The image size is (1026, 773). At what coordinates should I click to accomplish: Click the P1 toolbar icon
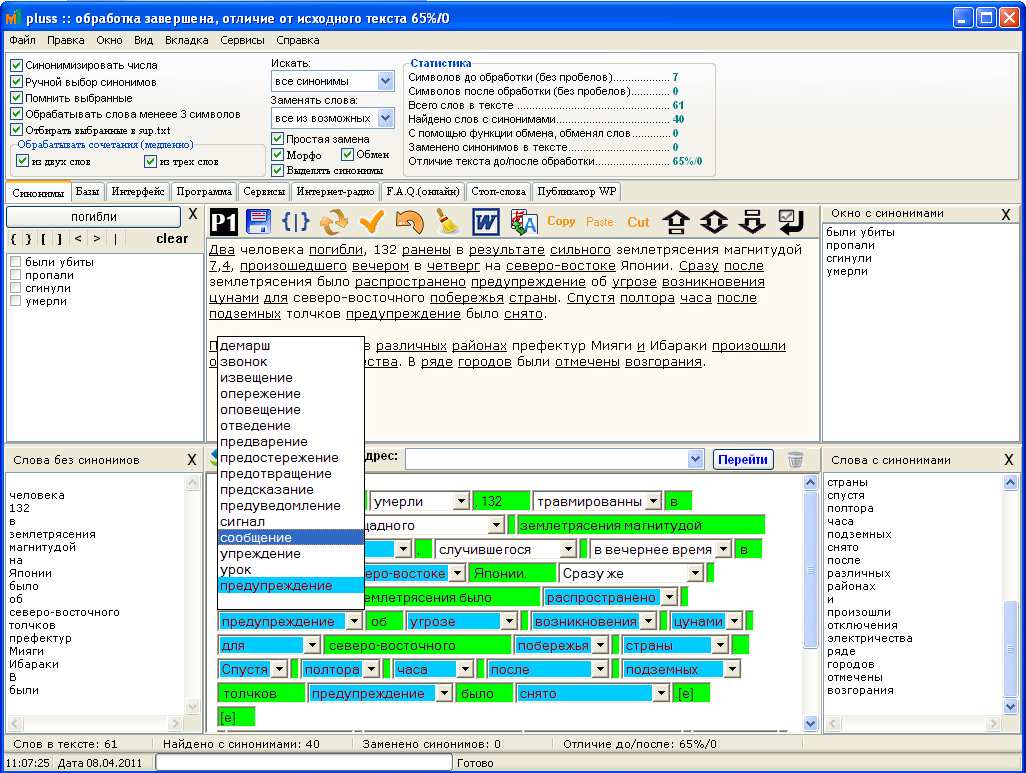pos(222,221)
